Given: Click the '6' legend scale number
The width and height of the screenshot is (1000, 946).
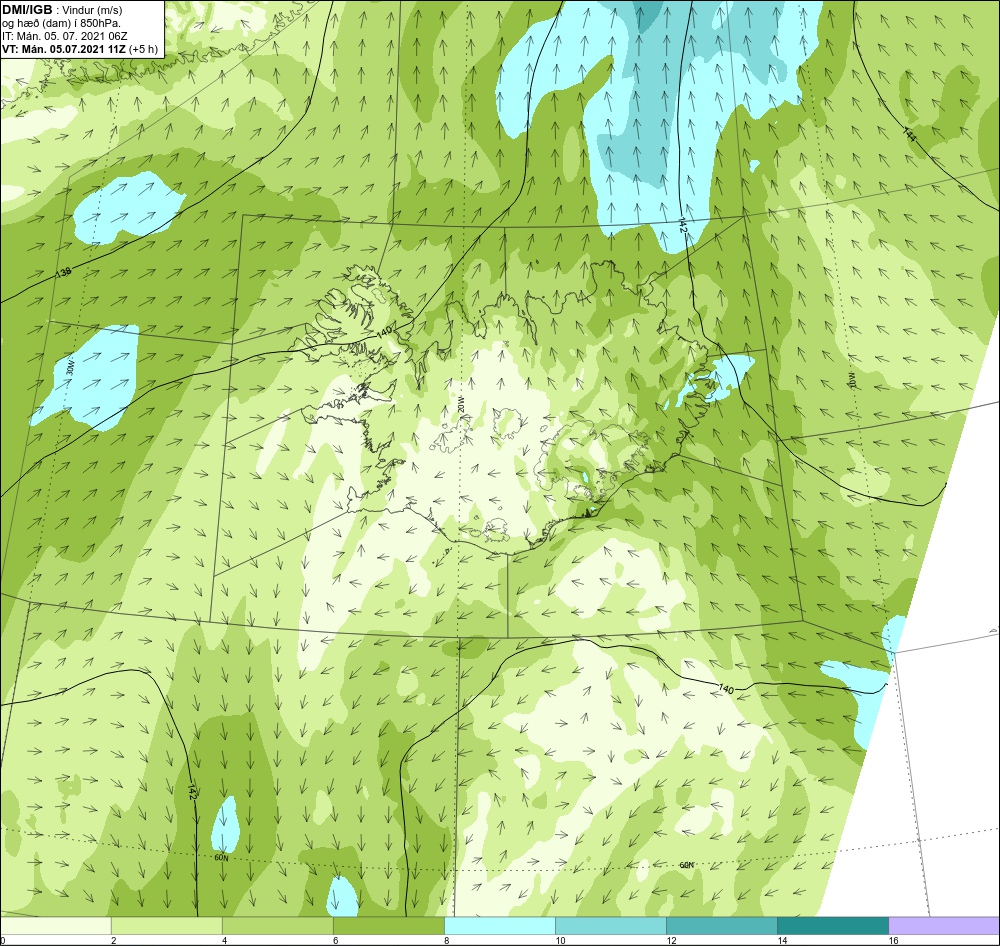Looking at the screenshot, I should tap(335, 940).
